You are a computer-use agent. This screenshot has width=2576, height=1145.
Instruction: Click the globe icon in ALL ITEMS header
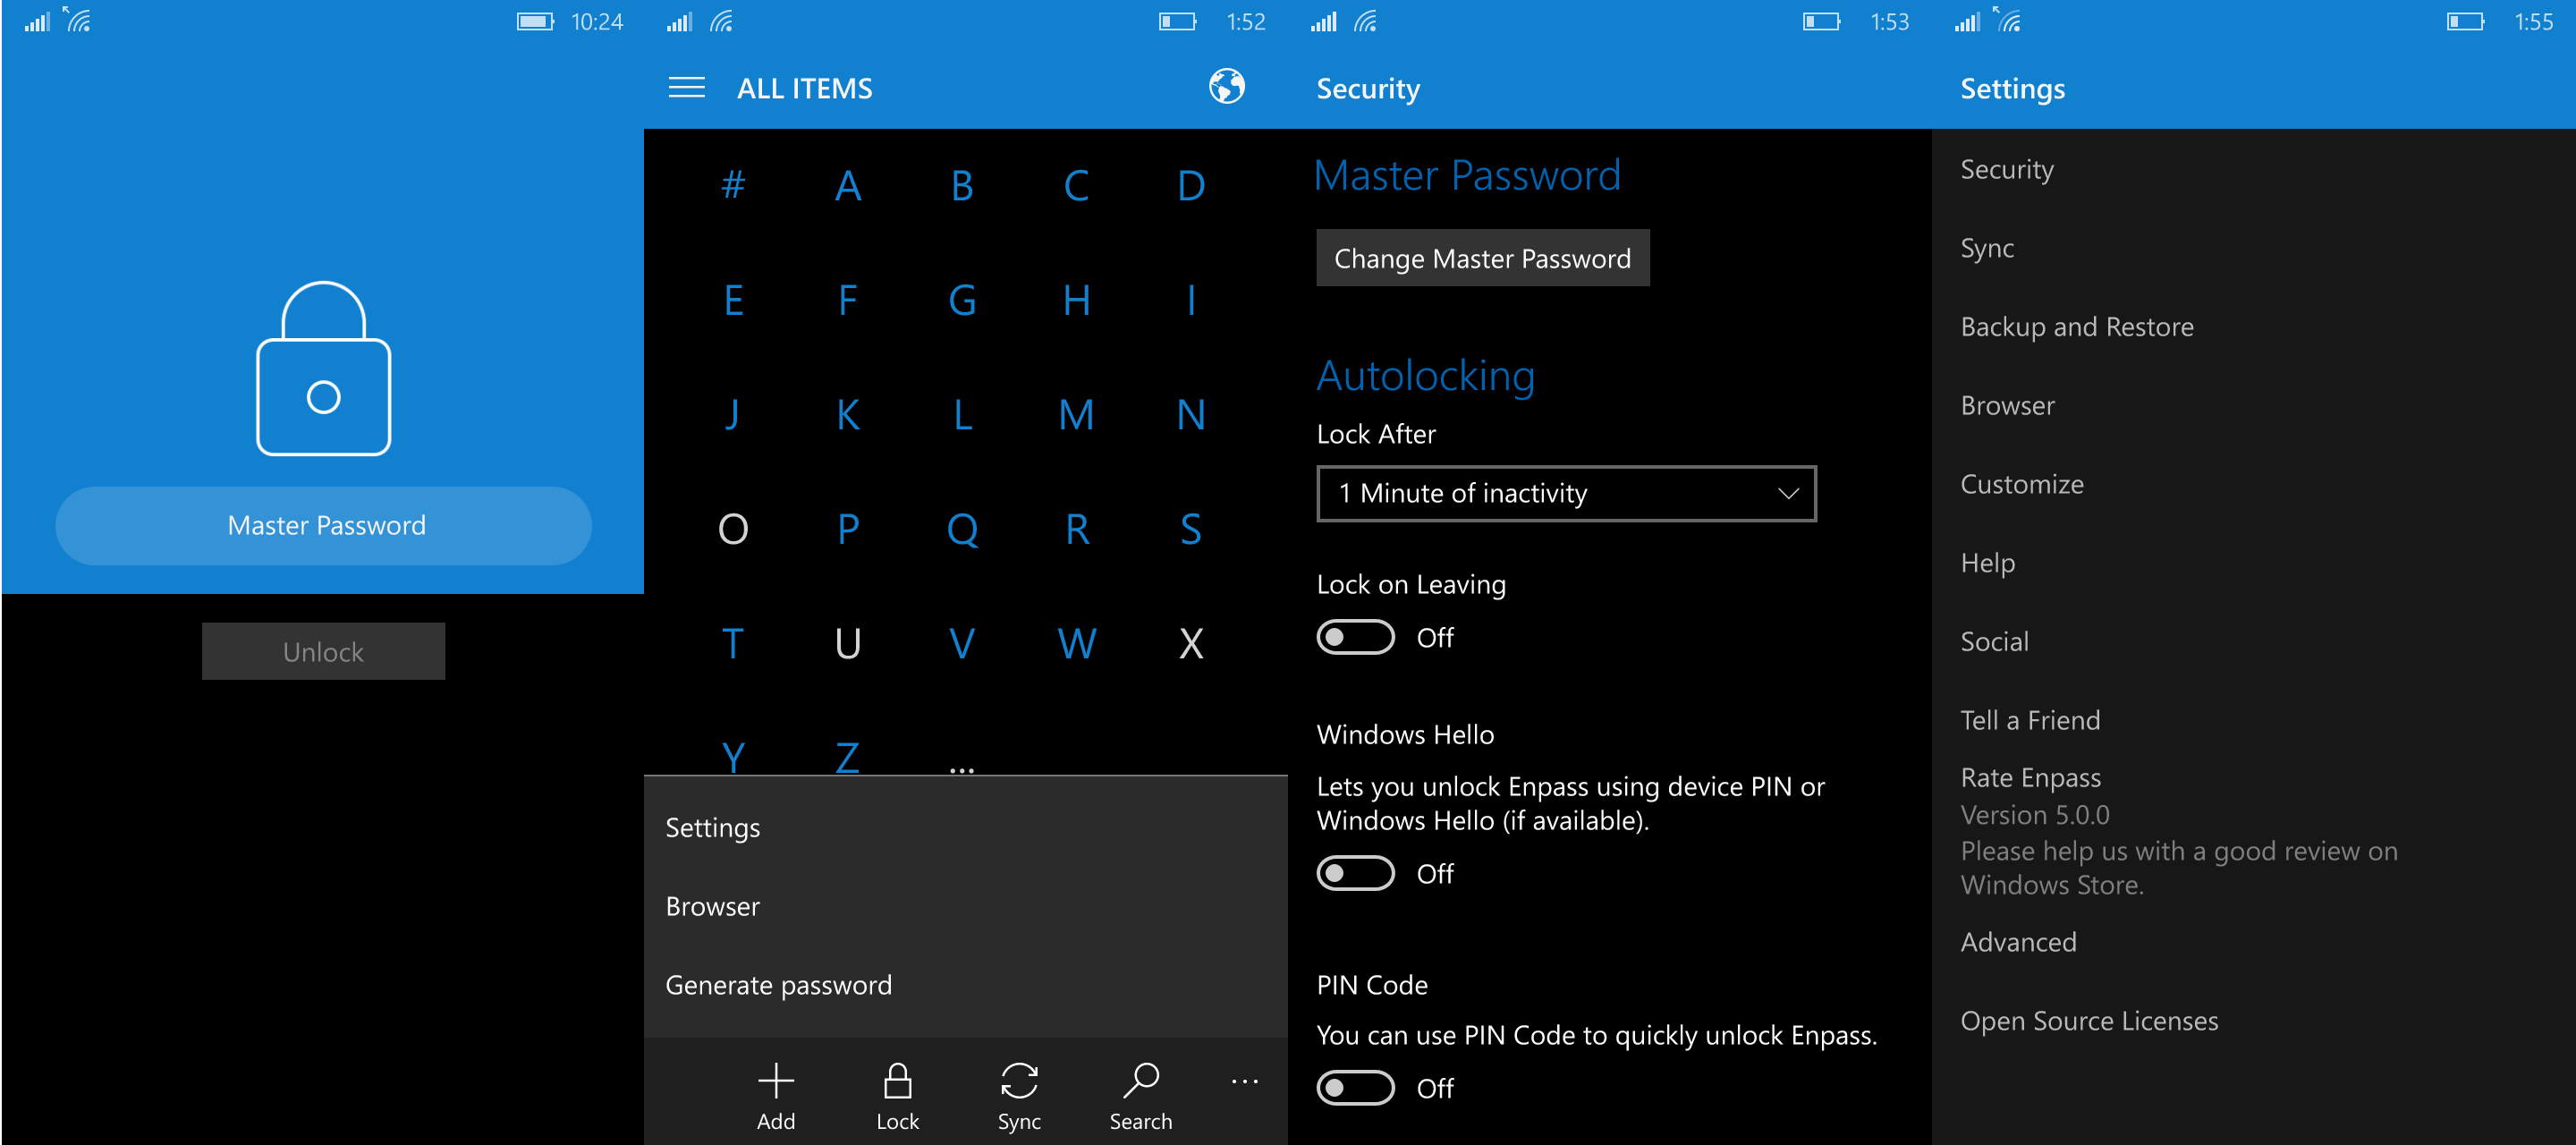[1226, 87]
